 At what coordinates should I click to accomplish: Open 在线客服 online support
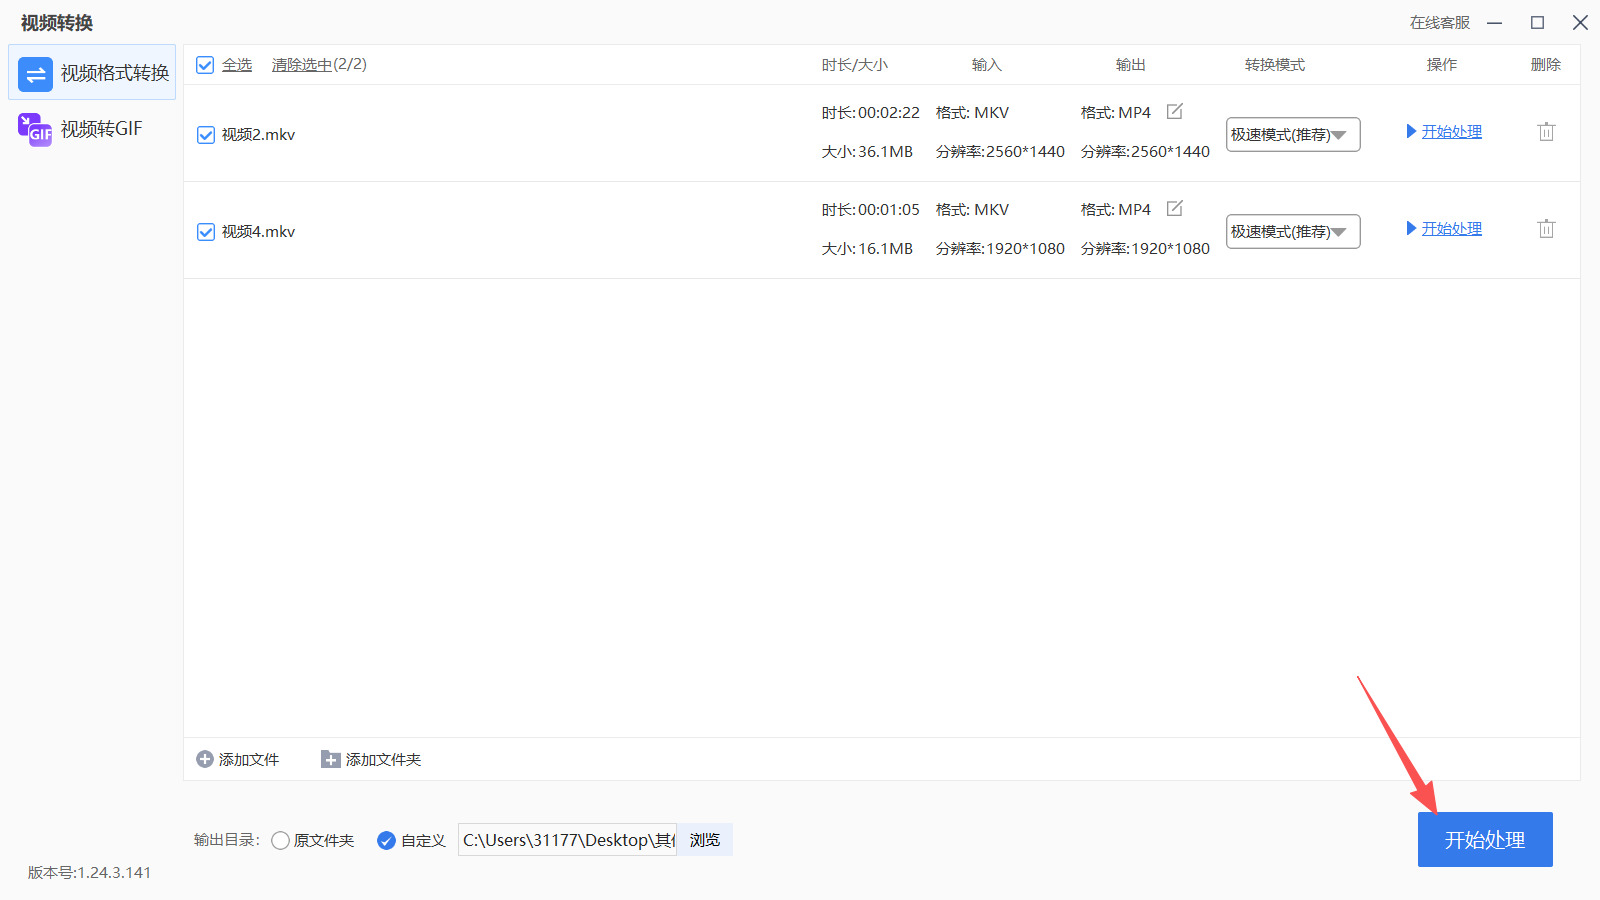pos(1440,23)
